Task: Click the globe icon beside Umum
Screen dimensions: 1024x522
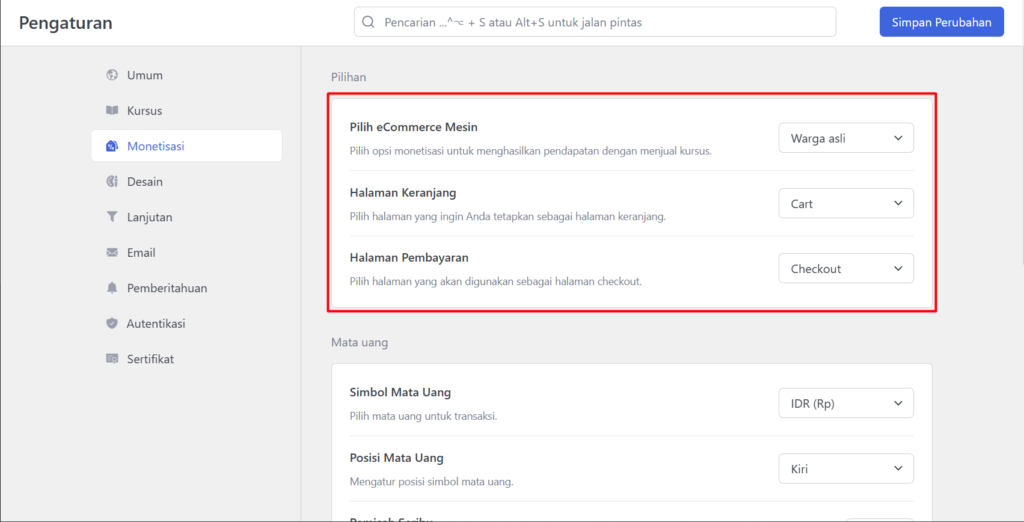Action: [112, 75]
